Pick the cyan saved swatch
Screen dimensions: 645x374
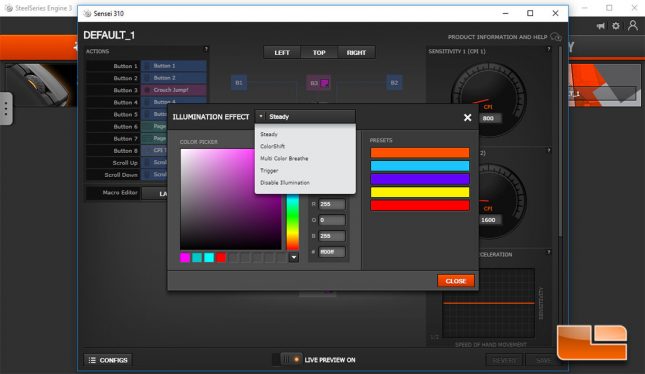tap(209, 258)
